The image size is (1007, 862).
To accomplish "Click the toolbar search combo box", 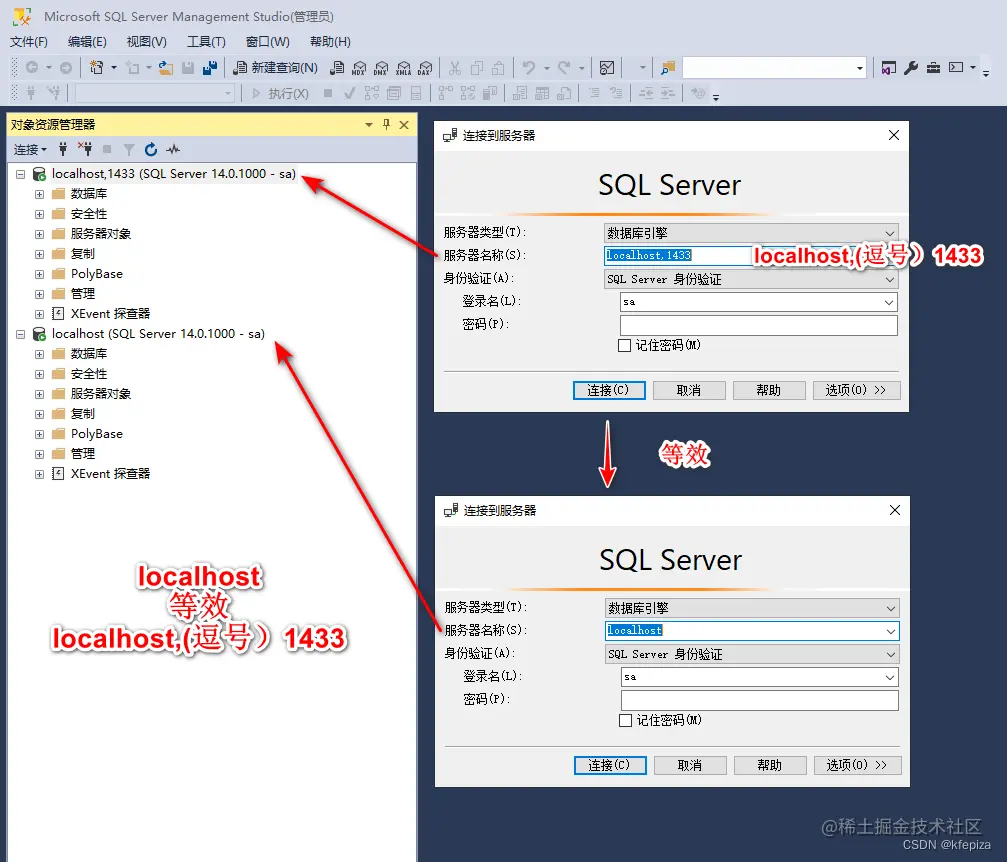I will click(x=774, y=67).
